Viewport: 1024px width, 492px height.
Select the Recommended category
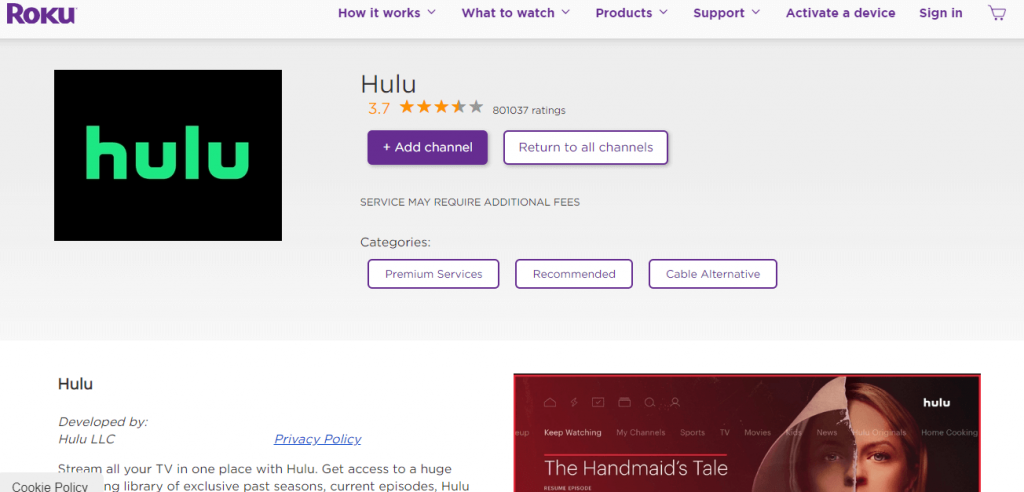(574, 274)
